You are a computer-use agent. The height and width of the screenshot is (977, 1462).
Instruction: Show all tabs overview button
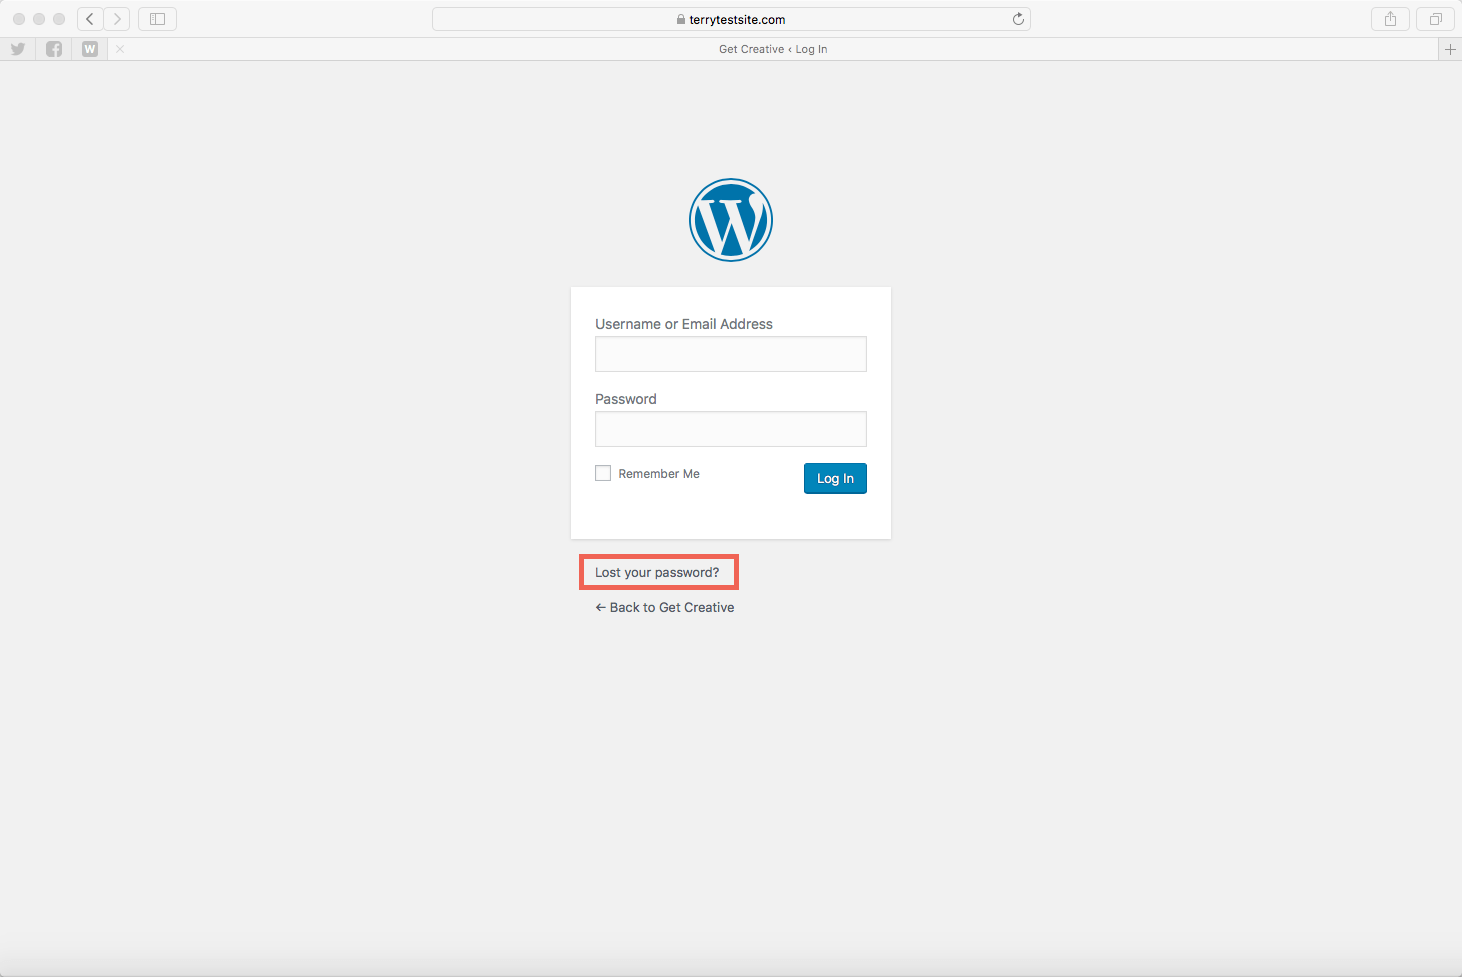pos(1435,19)
